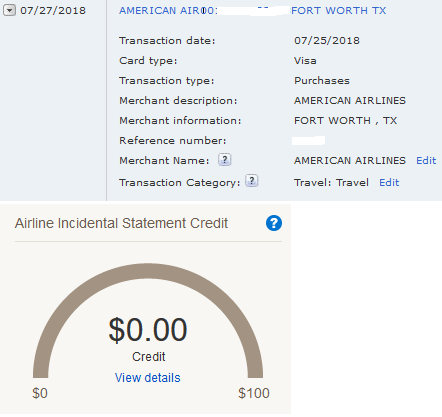
Task: Click the Reference number label
Action: [173, 141]
